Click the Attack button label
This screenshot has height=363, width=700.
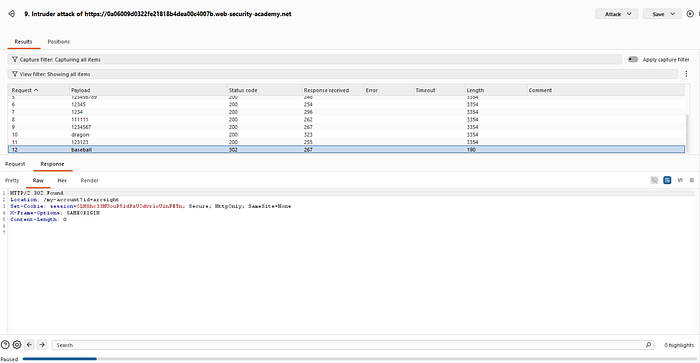[613, 14]
